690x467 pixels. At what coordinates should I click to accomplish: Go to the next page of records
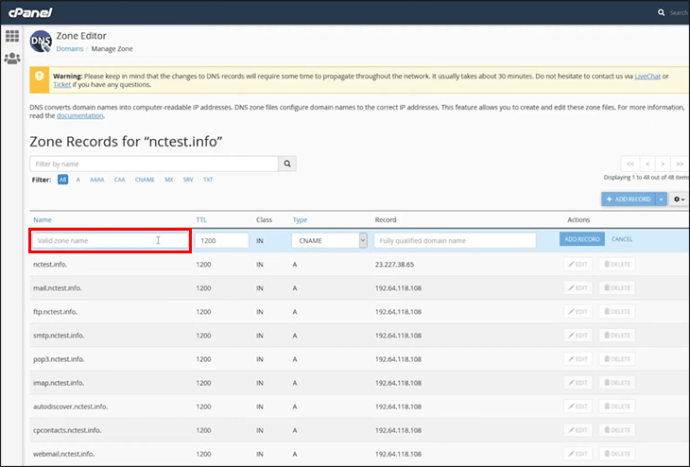(662, 164)
